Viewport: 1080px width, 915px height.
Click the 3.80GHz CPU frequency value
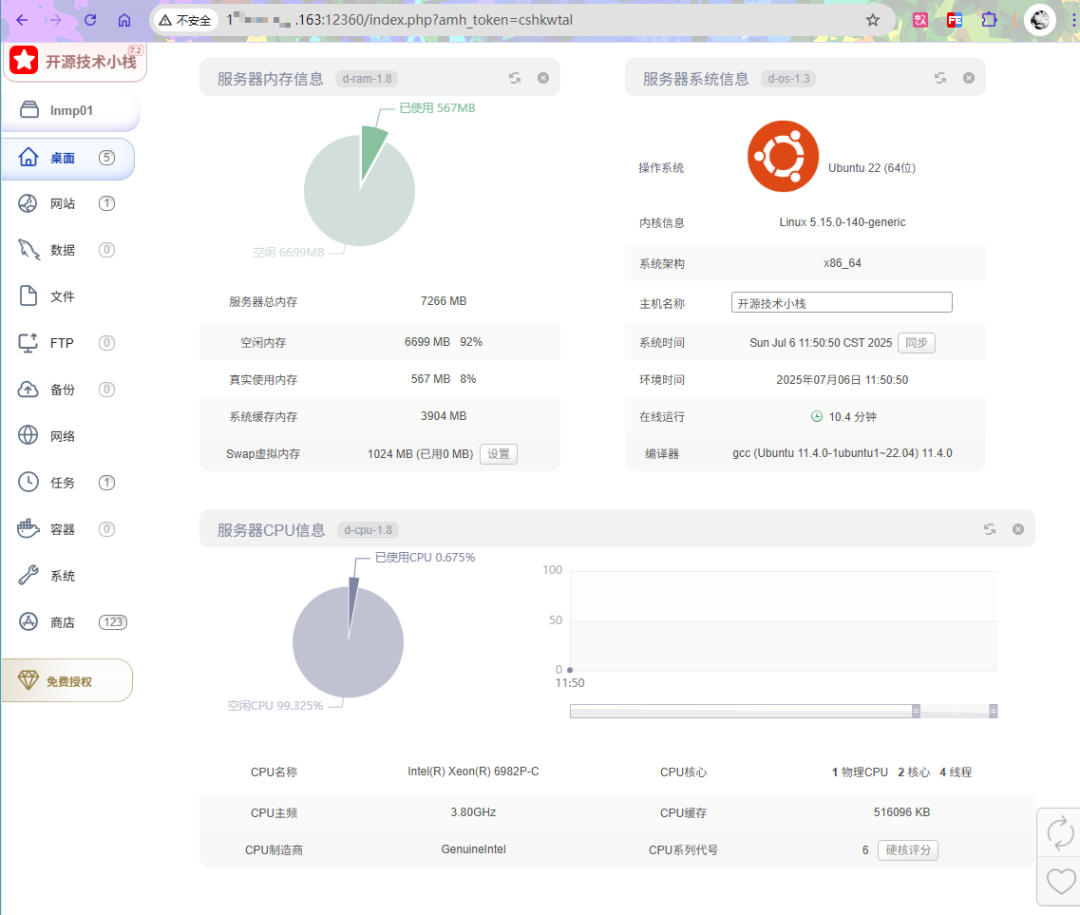click(473, 812)
